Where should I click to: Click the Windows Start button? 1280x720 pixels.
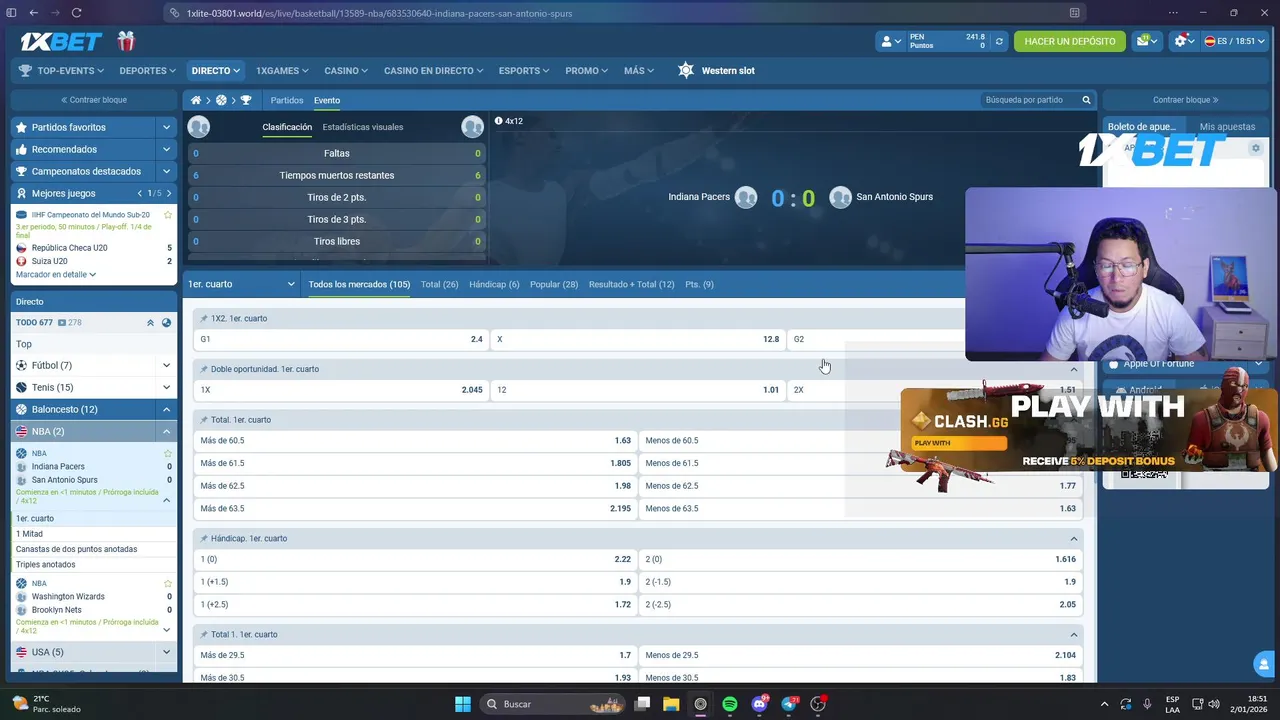463,704
